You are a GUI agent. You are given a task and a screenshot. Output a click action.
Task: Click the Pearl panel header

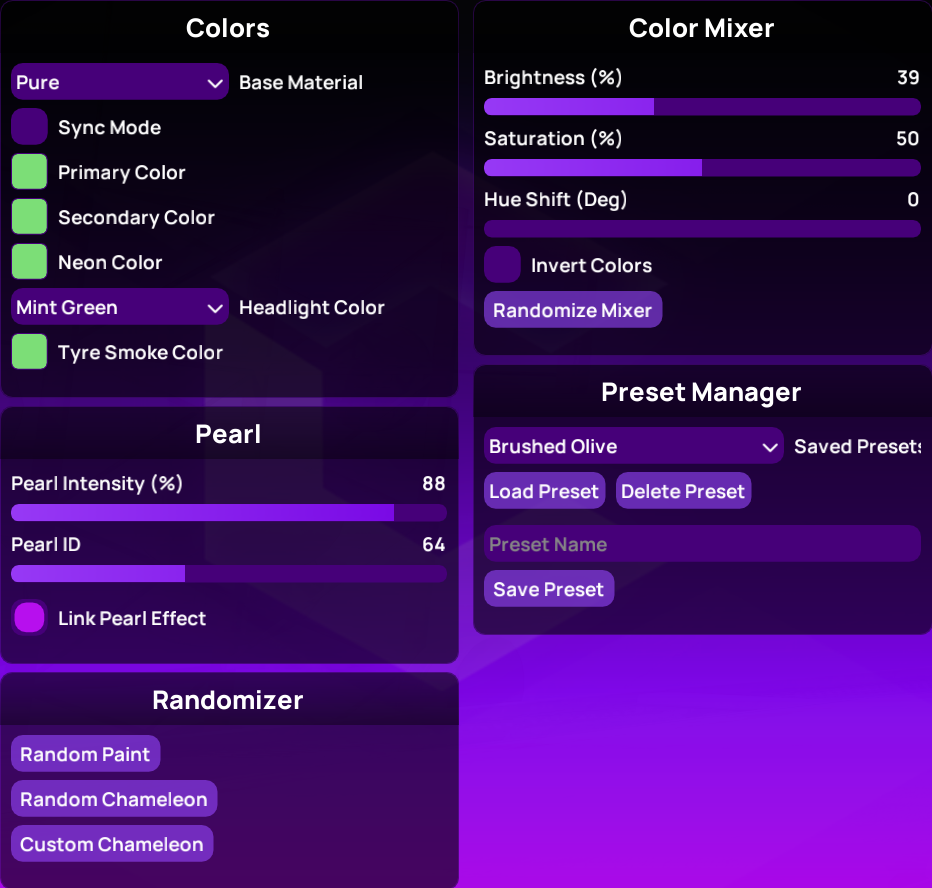229,434
